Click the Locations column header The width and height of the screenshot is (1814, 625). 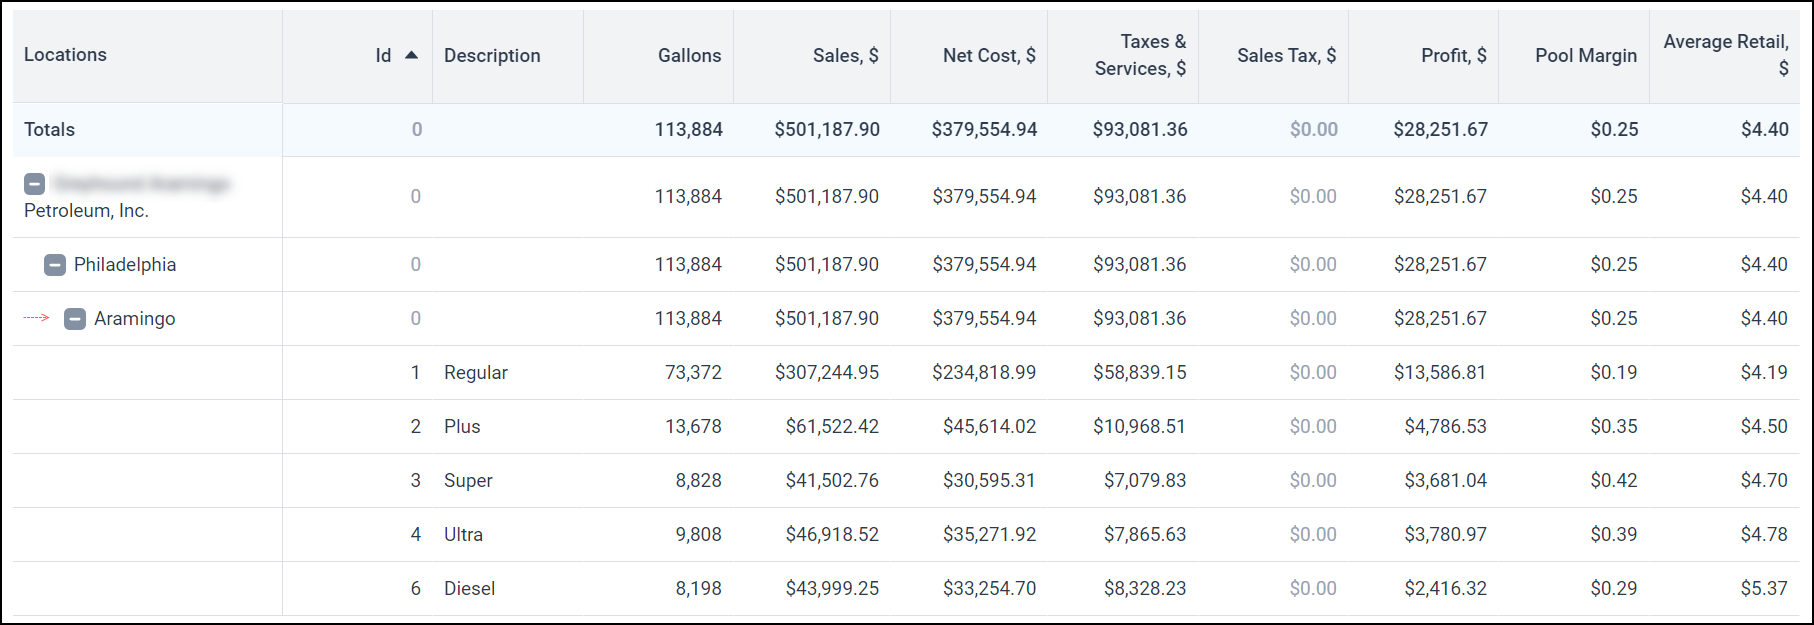(65, 55)
